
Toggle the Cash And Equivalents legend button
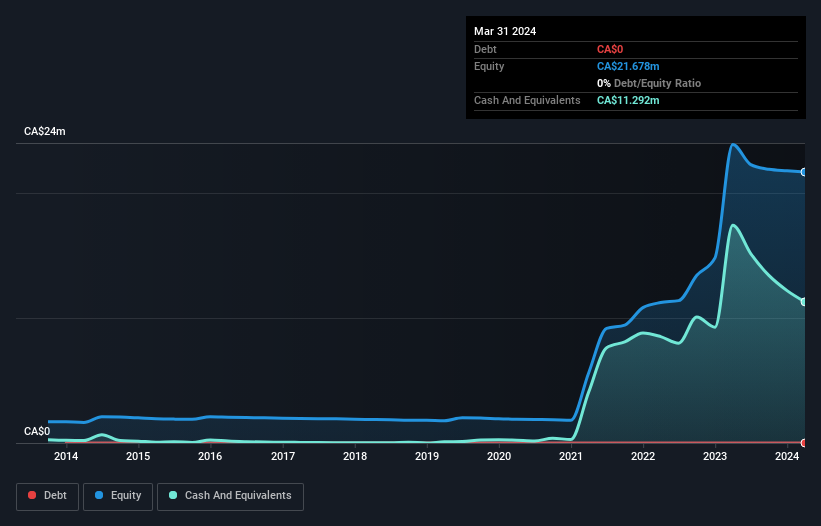coord(230,496)
